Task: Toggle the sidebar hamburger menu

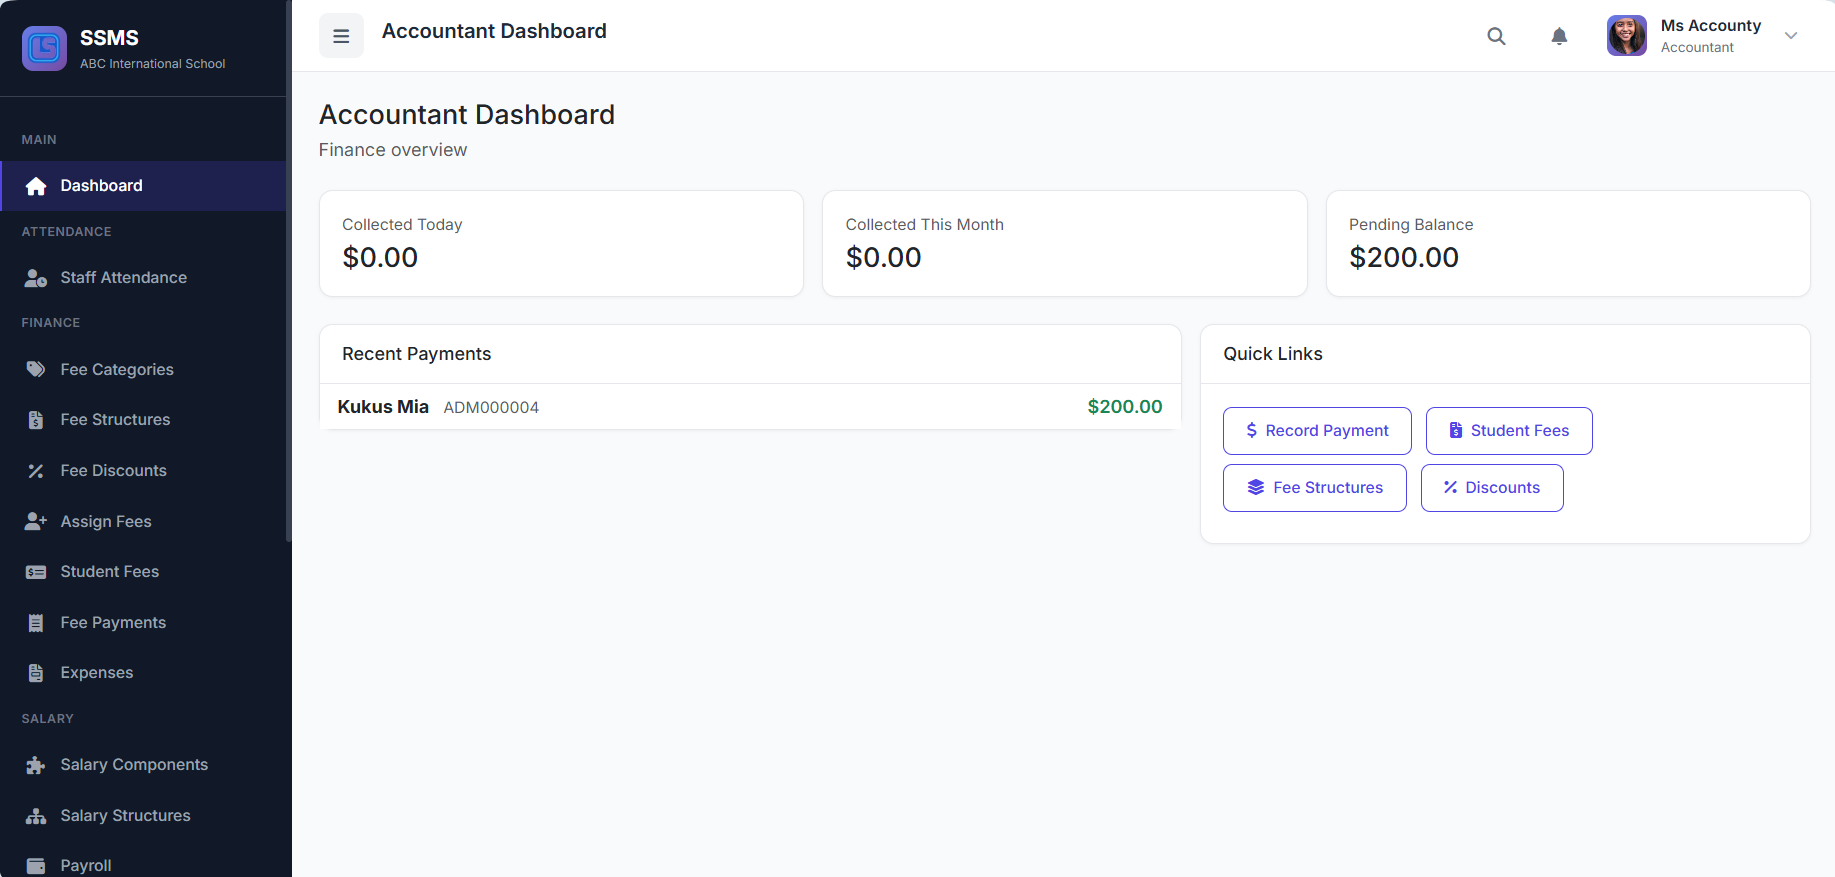Action: (341, 36)
